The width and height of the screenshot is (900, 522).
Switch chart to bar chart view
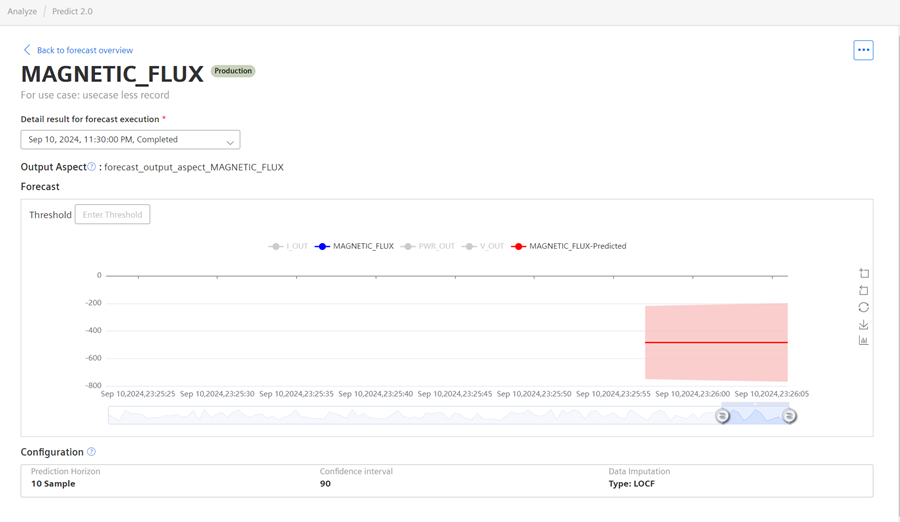(x=864, y=341)
